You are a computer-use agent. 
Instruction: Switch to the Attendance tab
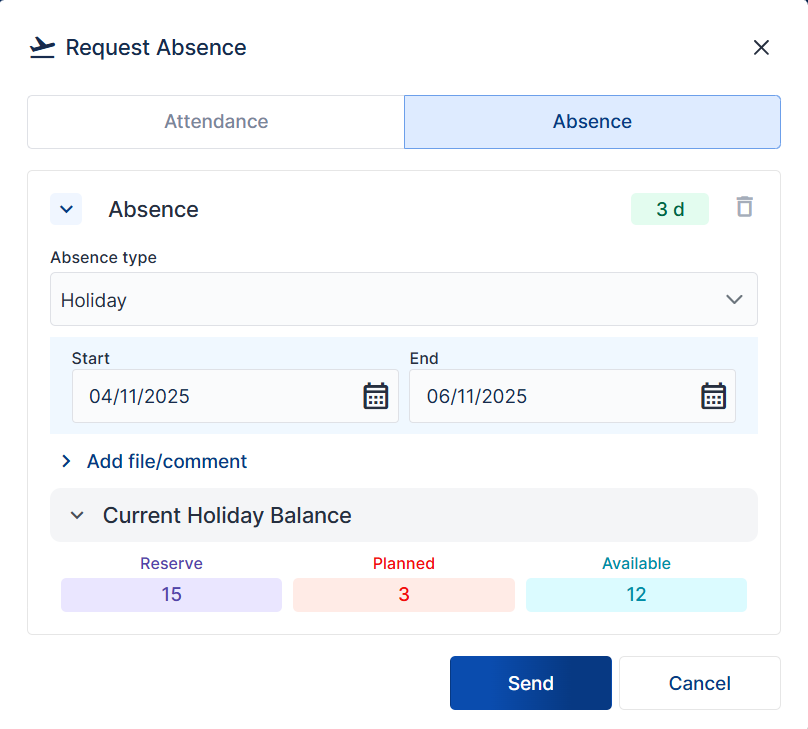tap(215, 121)
